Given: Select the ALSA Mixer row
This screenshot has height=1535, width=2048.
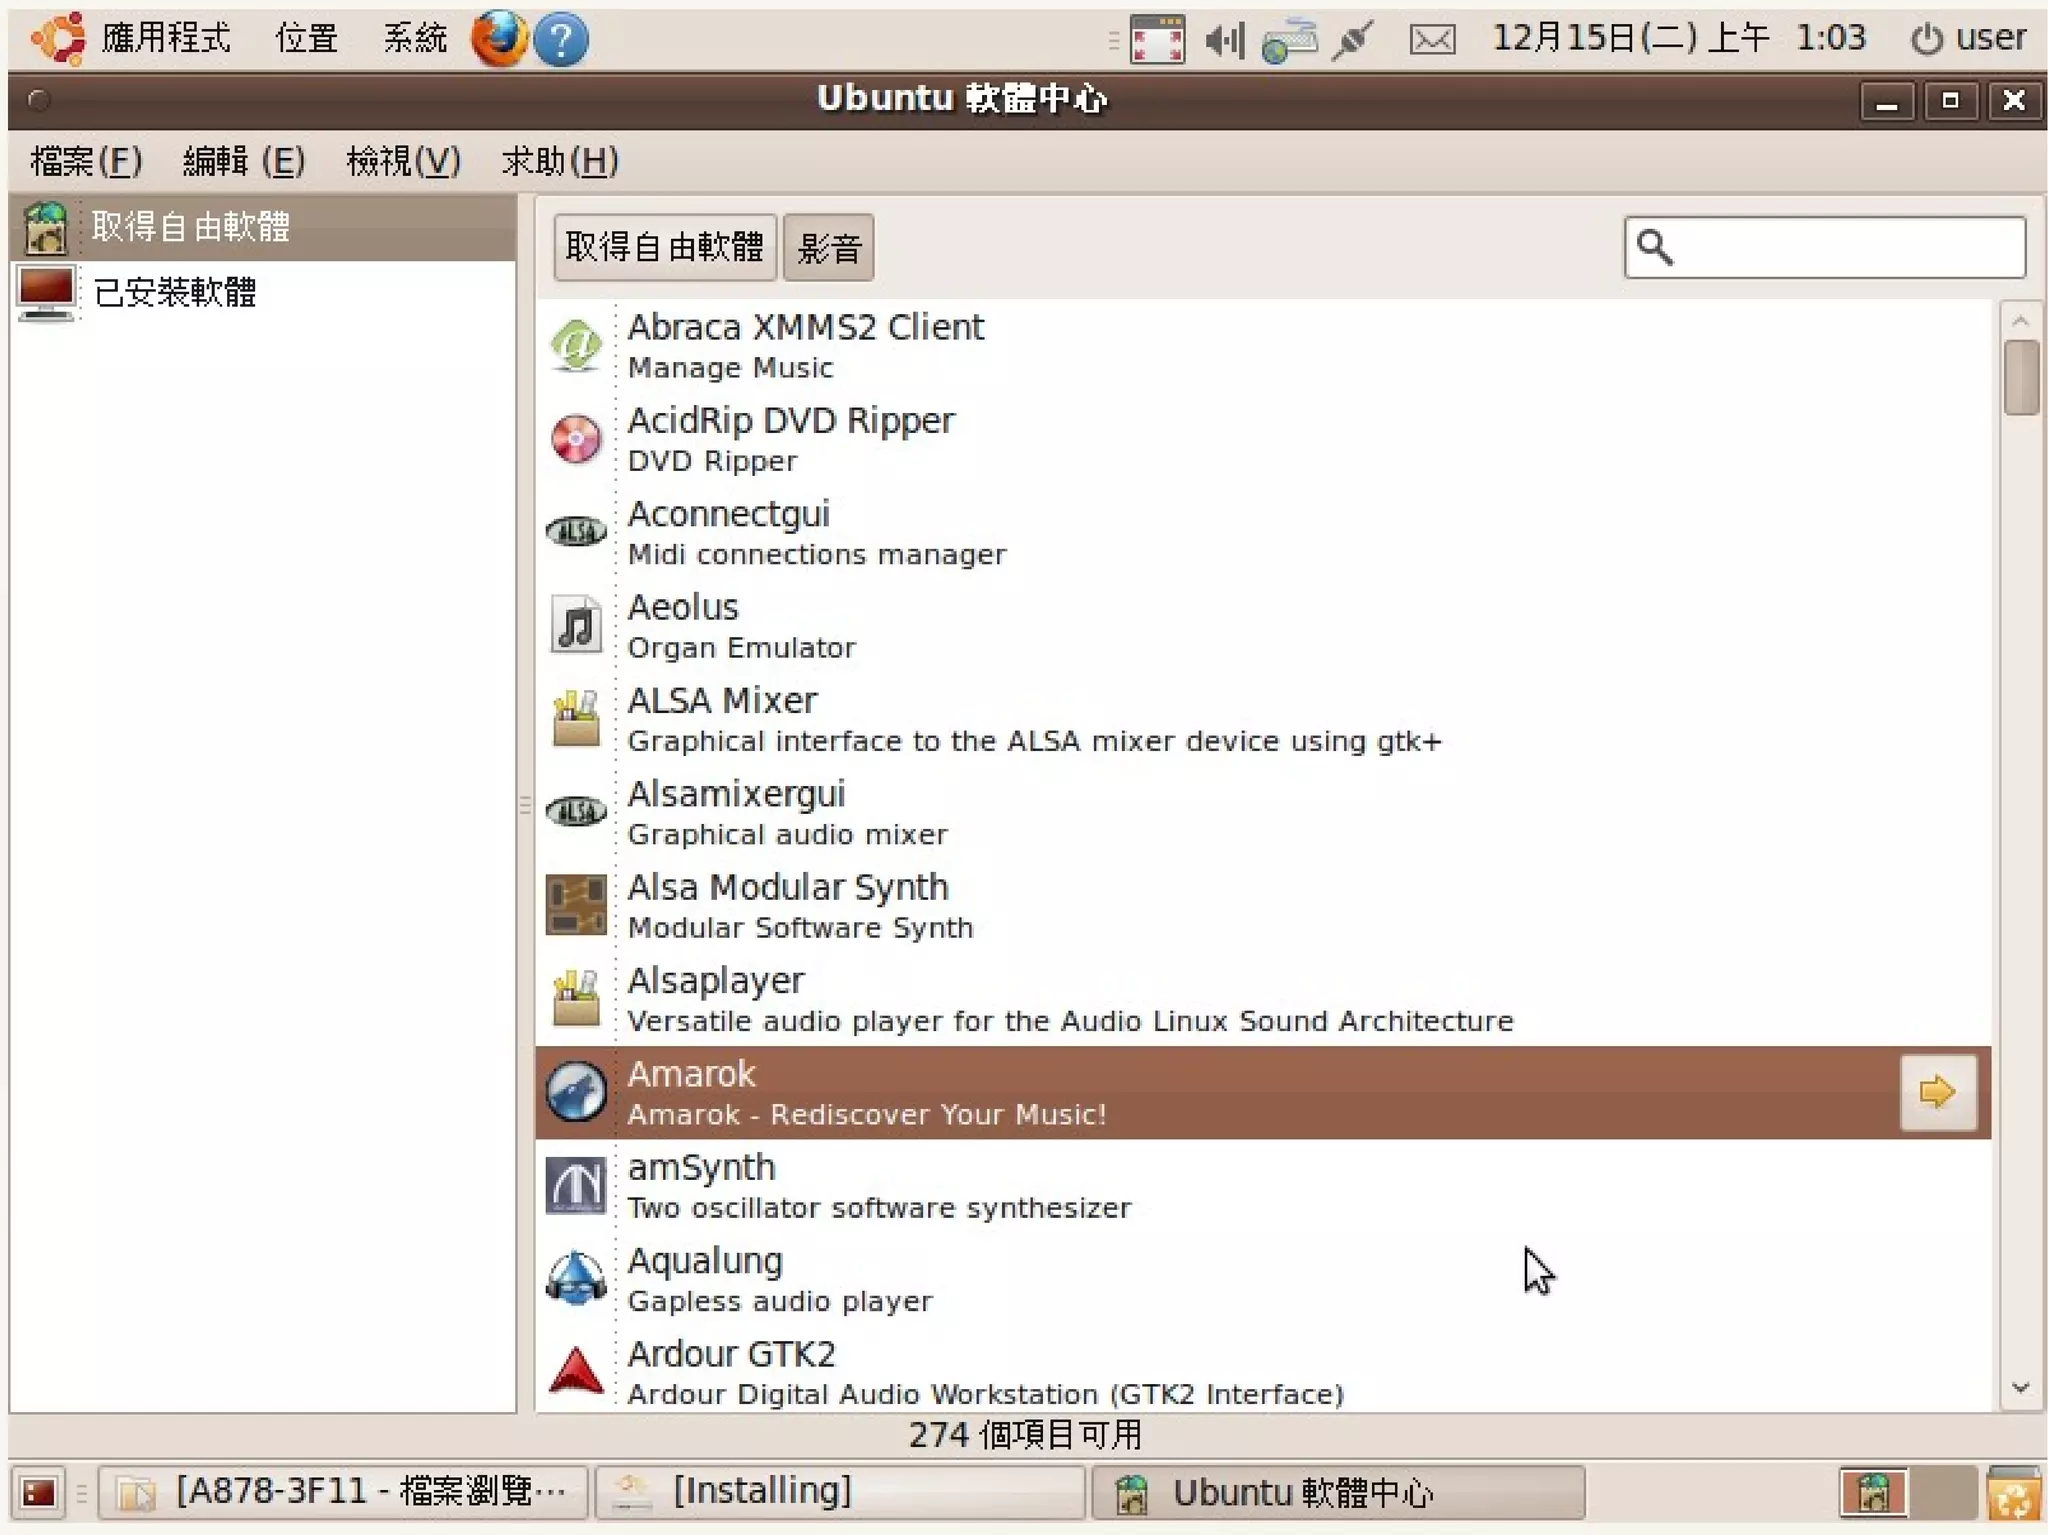Looking at the screenshot, I should coord(1263,719).
